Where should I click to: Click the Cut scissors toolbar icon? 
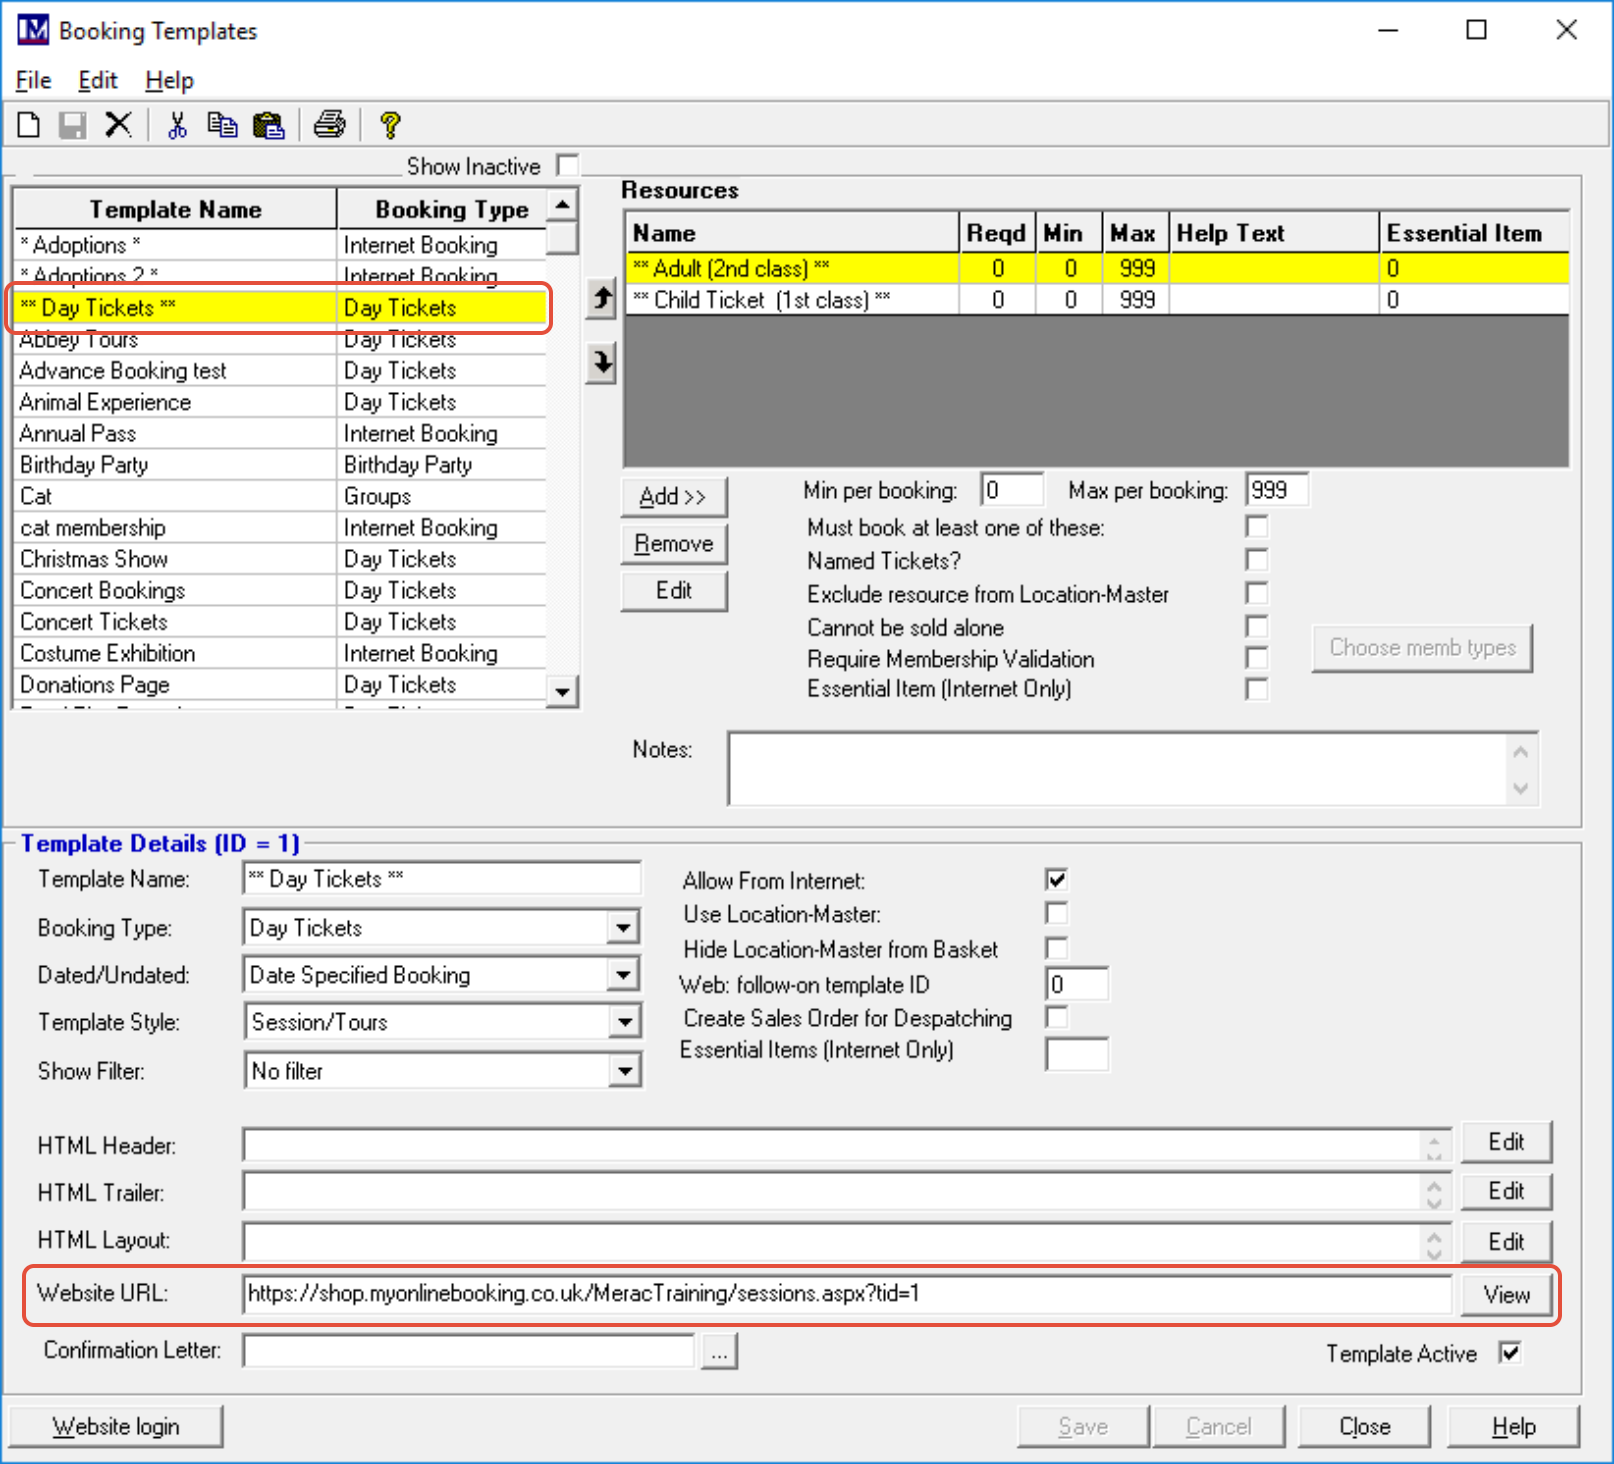click(177, 125)
